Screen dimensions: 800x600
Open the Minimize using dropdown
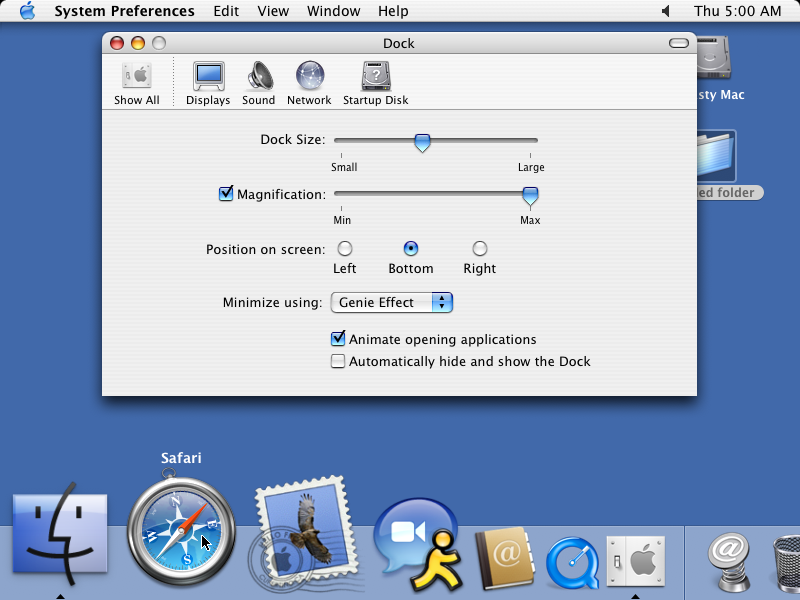point(391,302)
